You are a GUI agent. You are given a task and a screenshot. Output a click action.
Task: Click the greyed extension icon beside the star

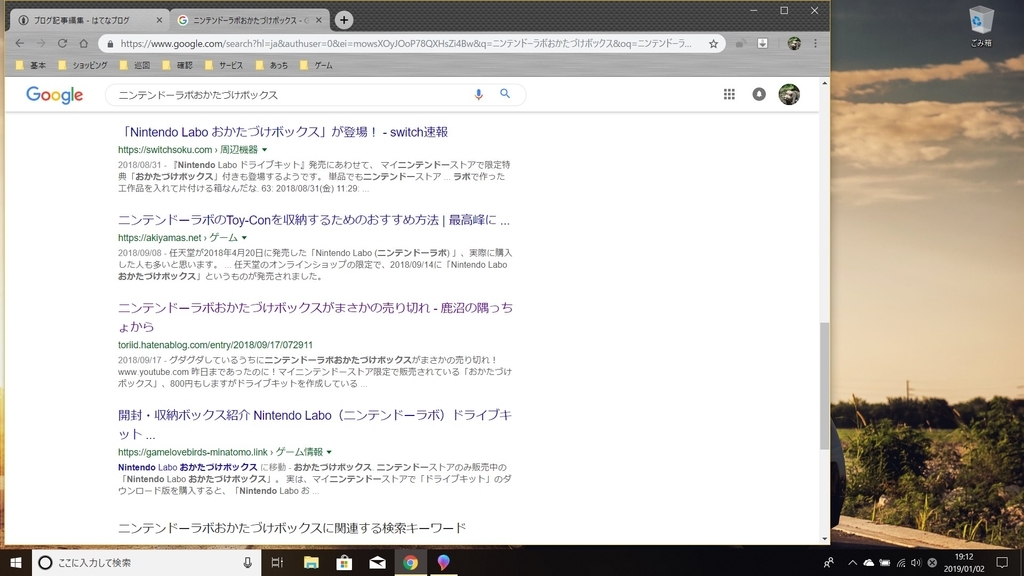click(740, 44)
